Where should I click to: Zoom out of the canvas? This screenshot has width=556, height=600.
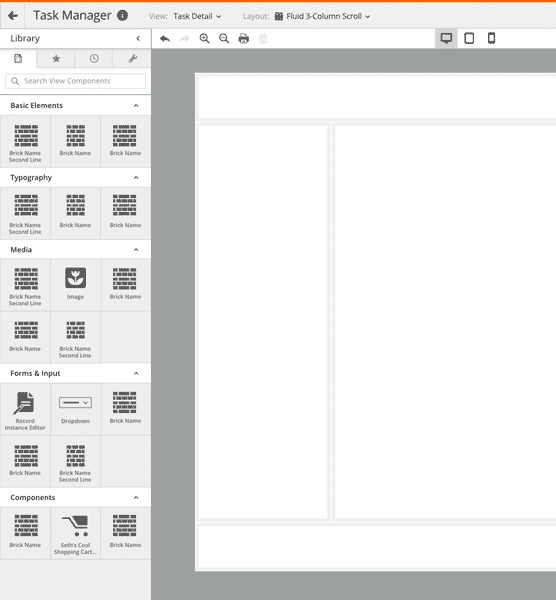(x=224, y=39)
